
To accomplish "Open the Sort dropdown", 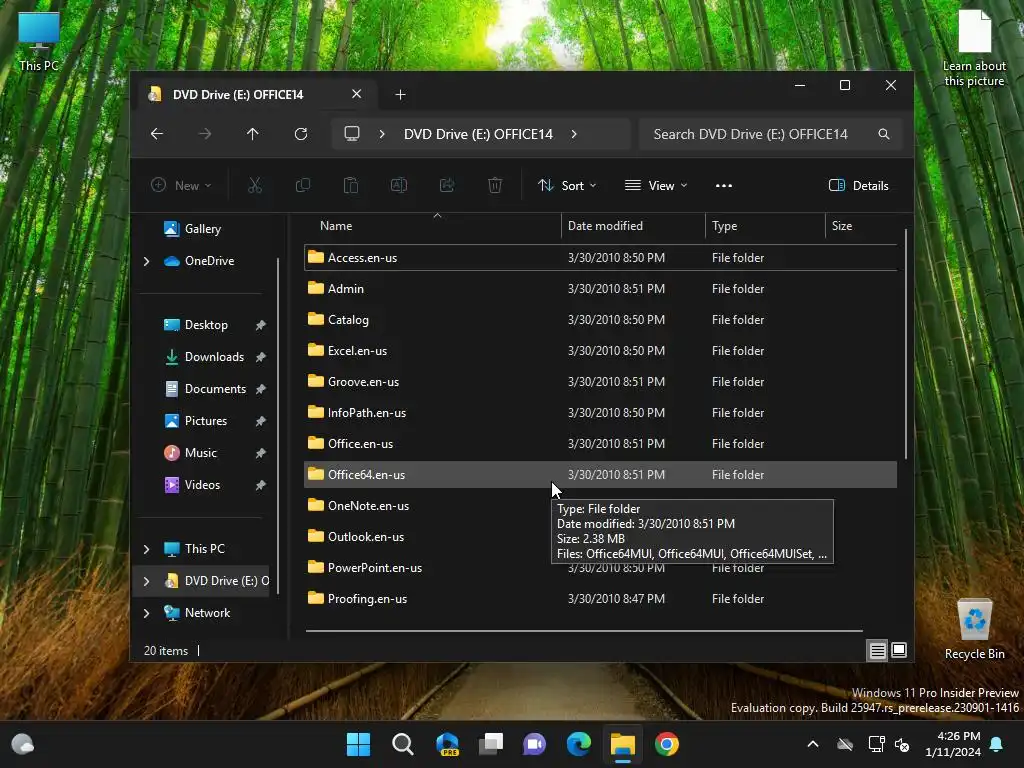I will click(x=567, y=185).
